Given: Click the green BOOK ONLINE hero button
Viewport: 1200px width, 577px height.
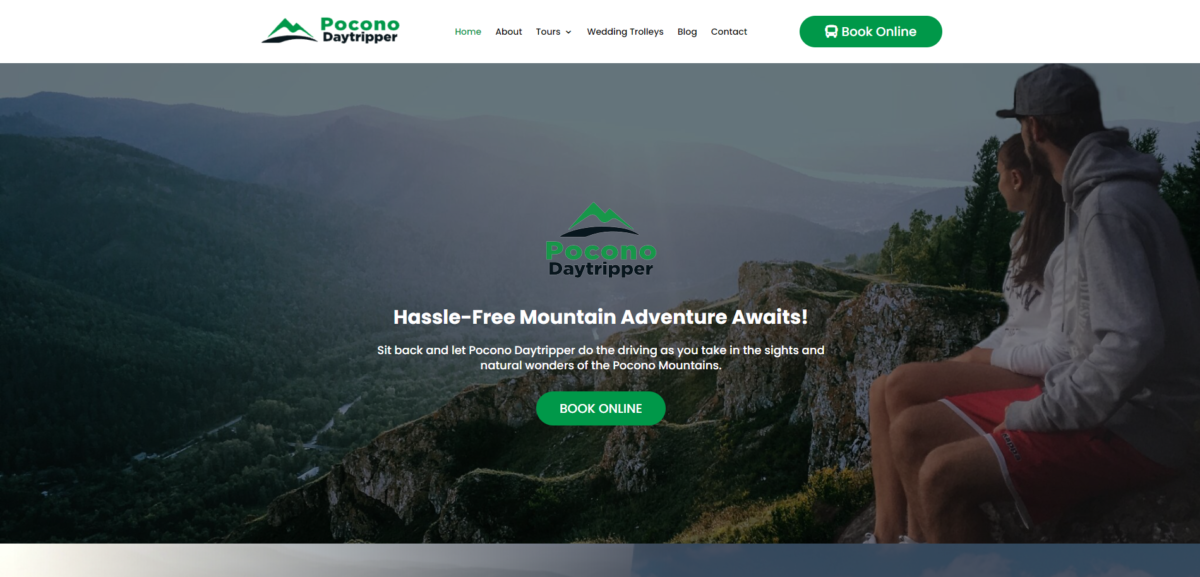Looking at the screenshot, I should (x=601, y=408).
